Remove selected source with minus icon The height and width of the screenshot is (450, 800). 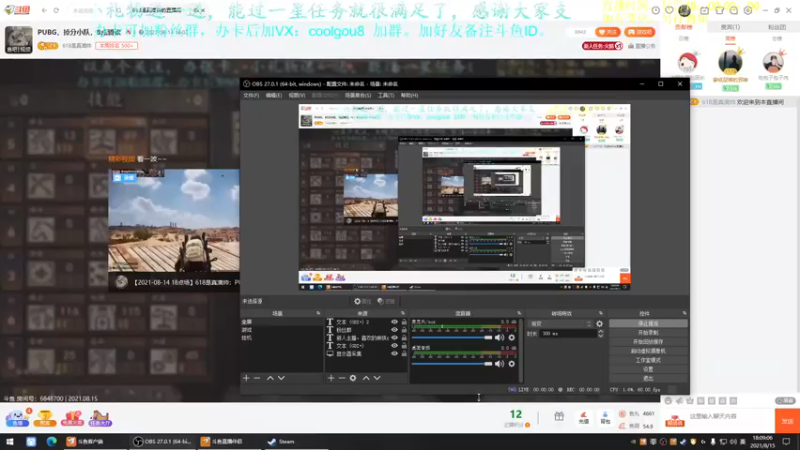pos(342,378)
